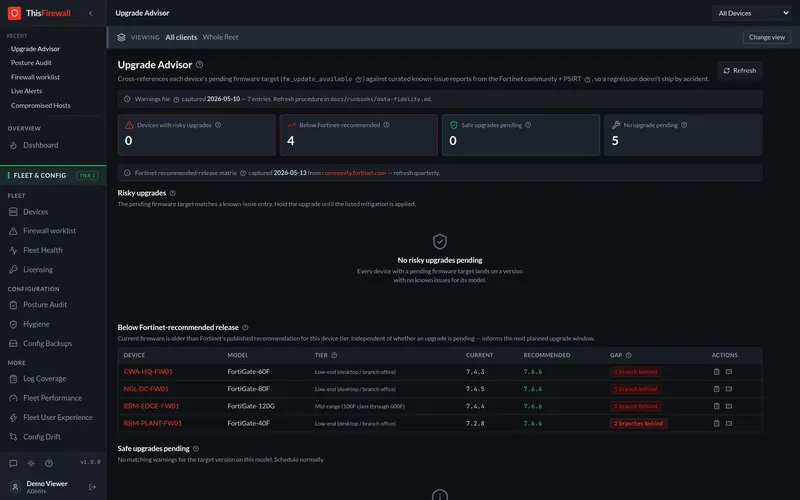Open Upgrade Advisor in the Recent list
800x500 pixels.
coord(35,49)
